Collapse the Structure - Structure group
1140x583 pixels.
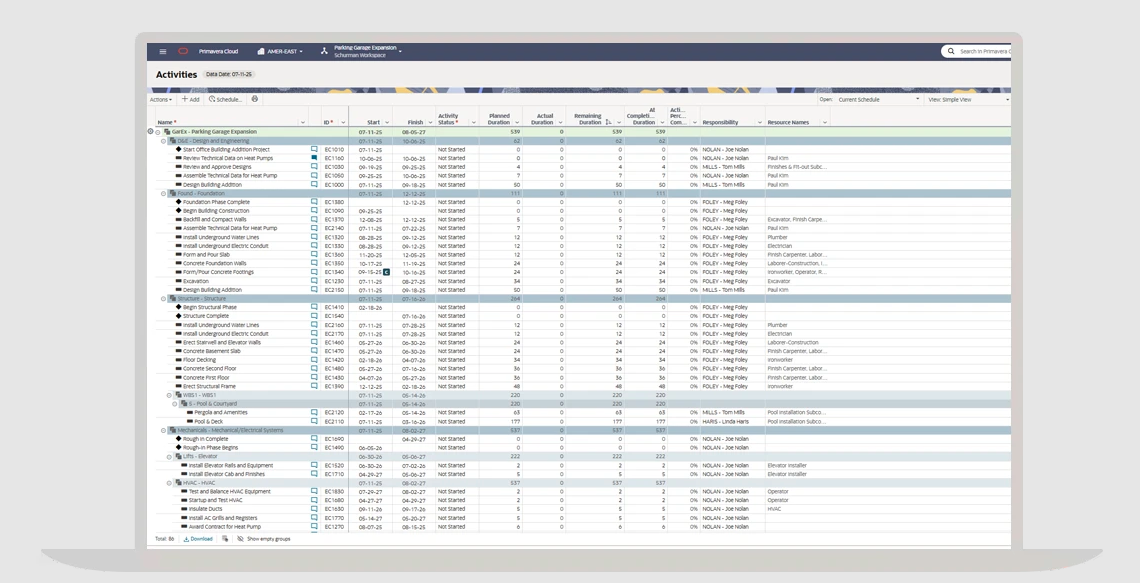[164, 299]
